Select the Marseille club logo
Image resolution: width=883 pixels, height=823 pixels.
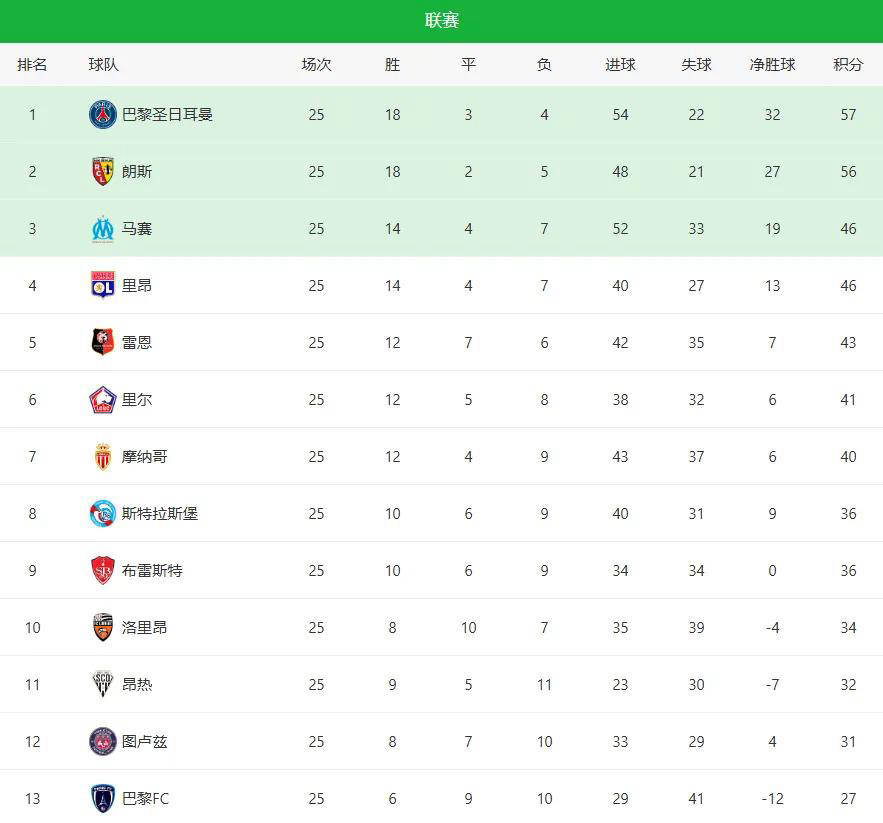click(103, 228)
